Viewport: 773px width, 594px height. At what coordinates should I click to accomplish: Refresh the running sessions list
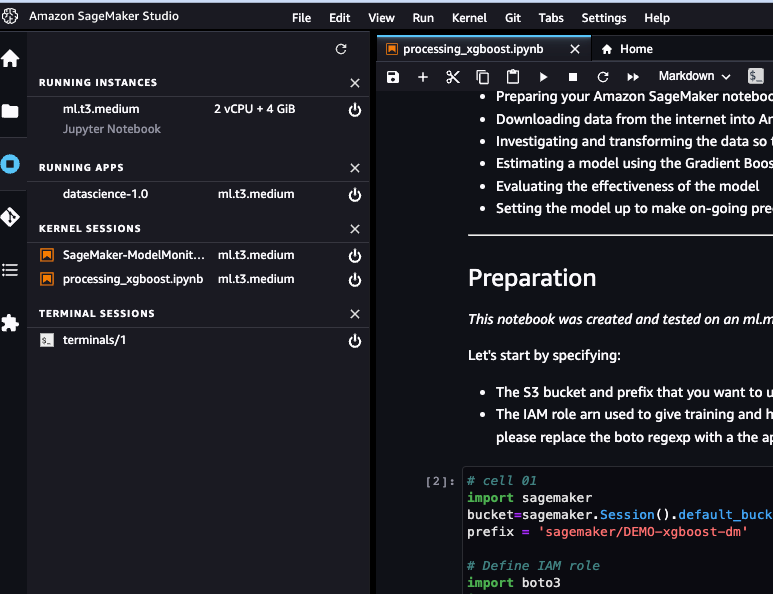[x=341, y=49]
